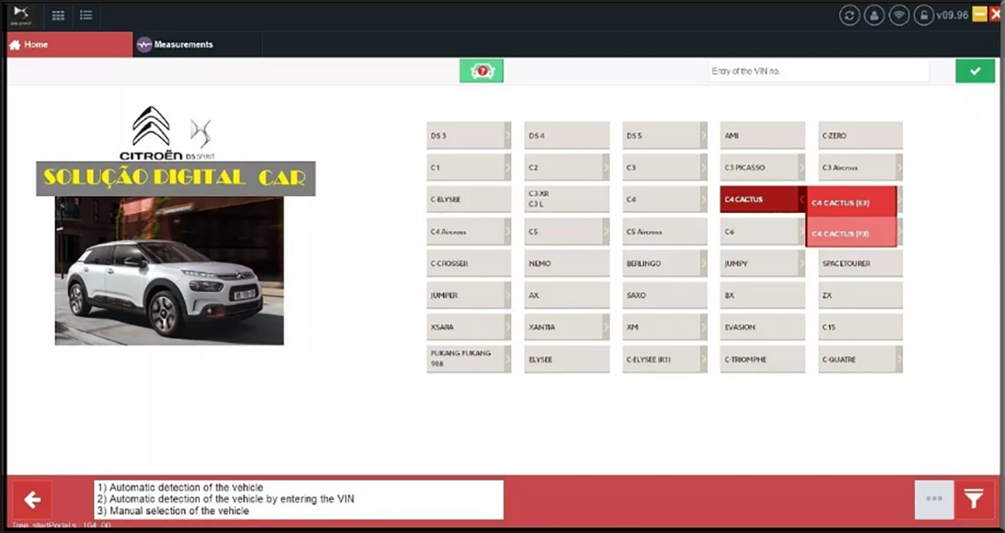Click the three dots more button
The height and width of the screenshot is (533, 1005).
934,500
